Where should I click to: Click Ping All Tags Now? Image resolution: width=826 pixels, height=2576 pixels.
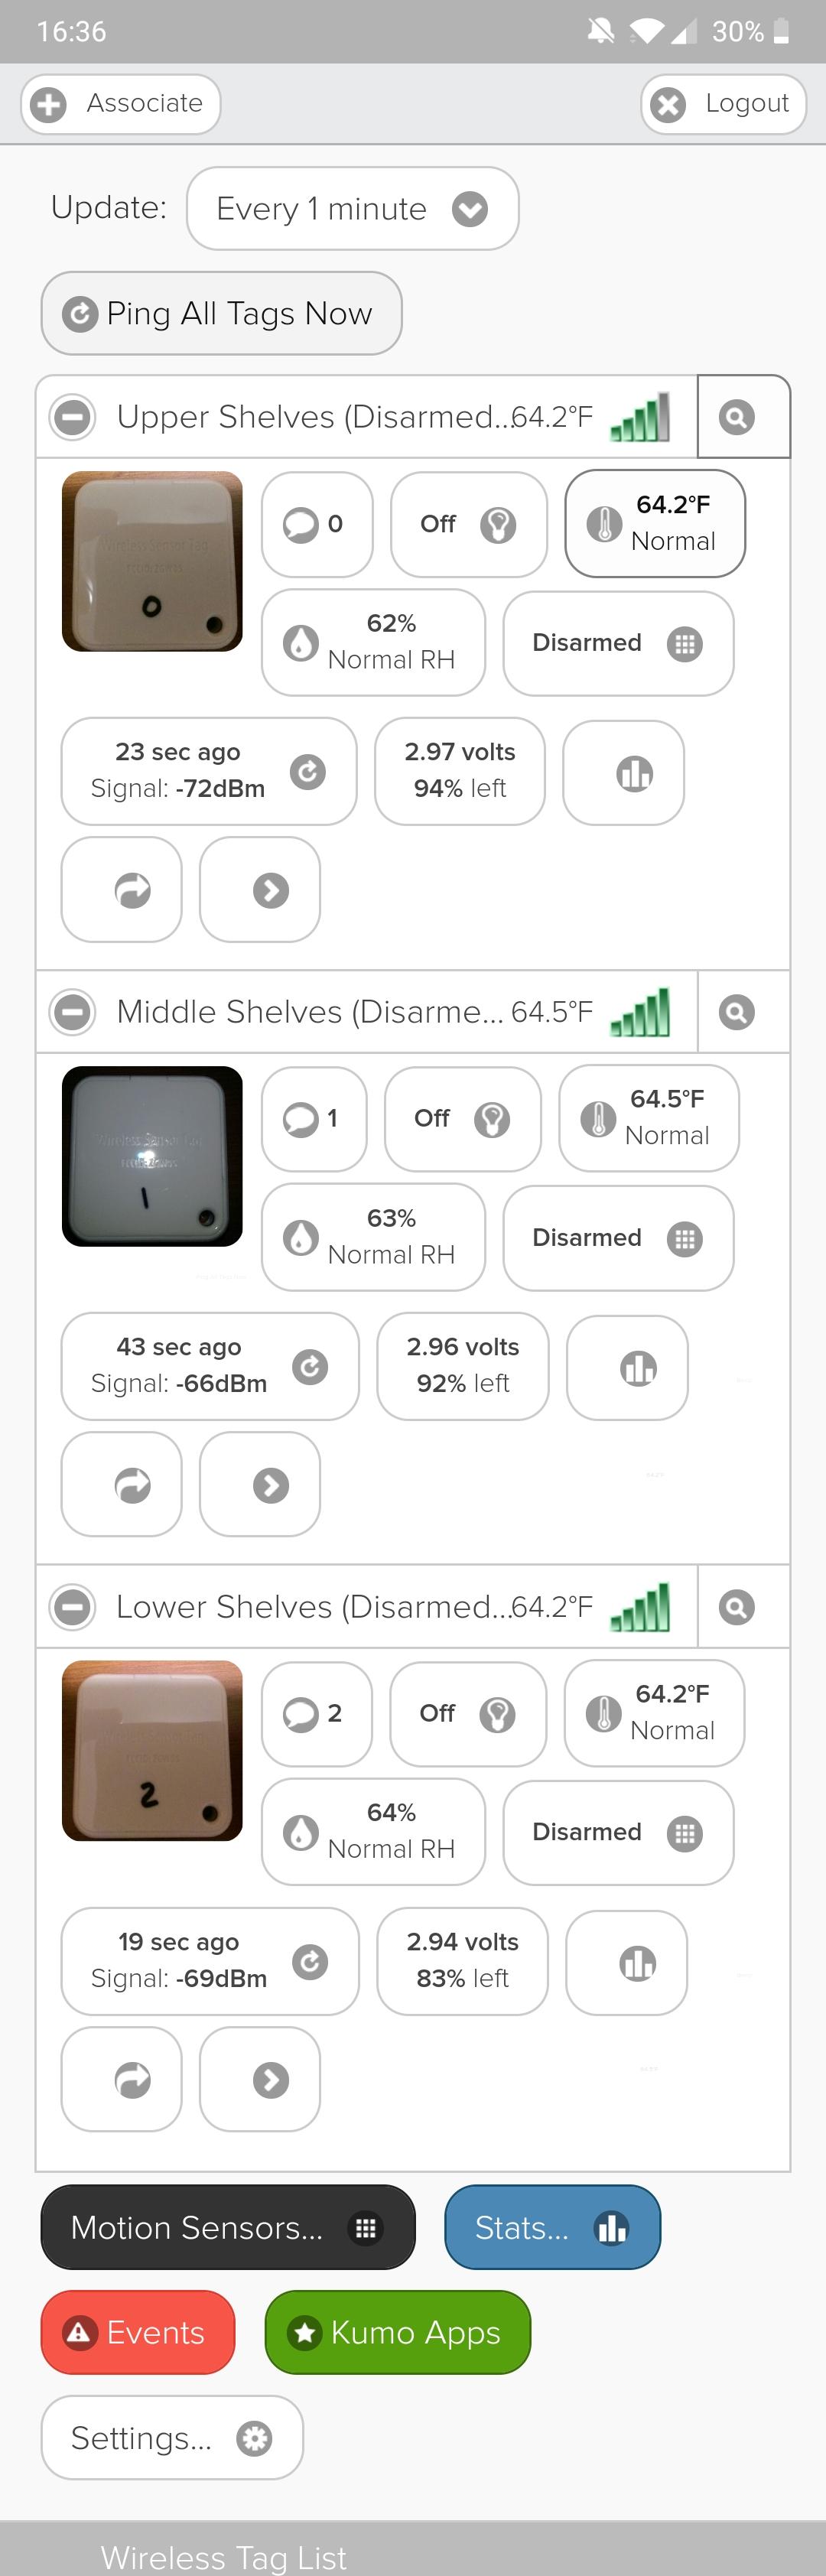(x=221, y=313)
